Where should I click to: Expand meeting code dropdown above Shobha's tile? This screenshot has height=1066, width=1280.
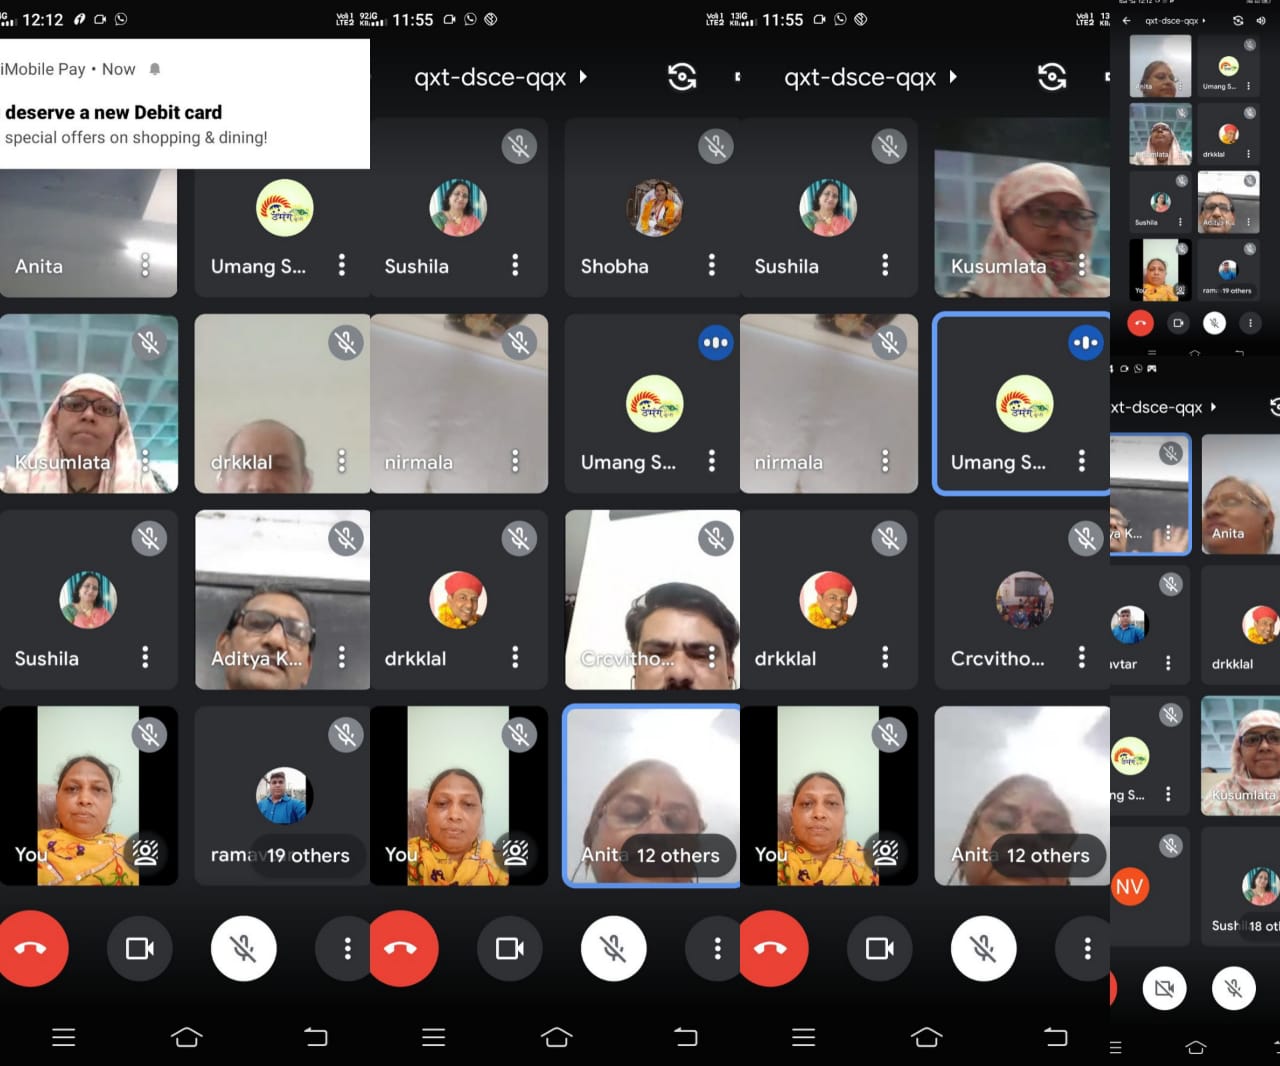coord(583,77)
